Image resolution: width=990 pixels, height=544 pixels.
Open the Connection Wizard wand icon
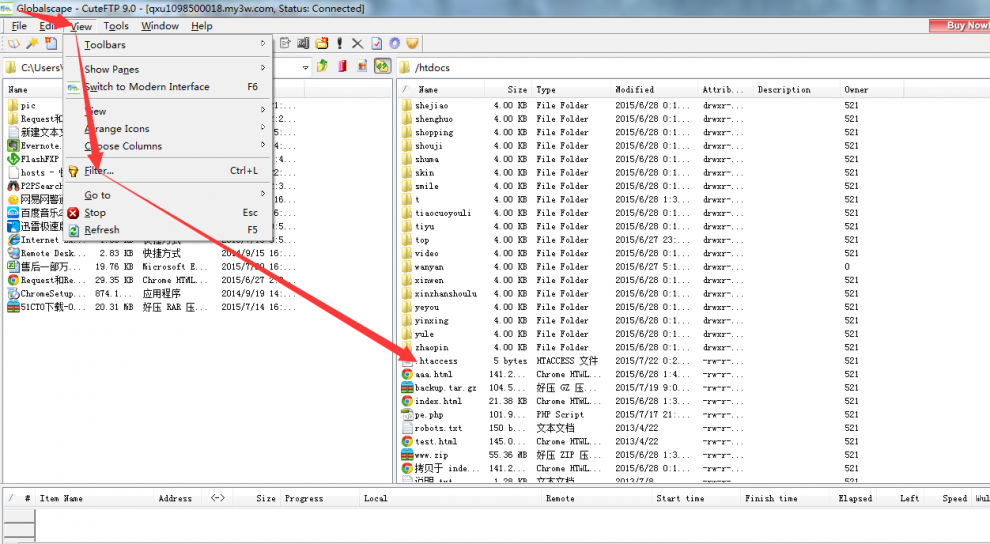[32, 44]
